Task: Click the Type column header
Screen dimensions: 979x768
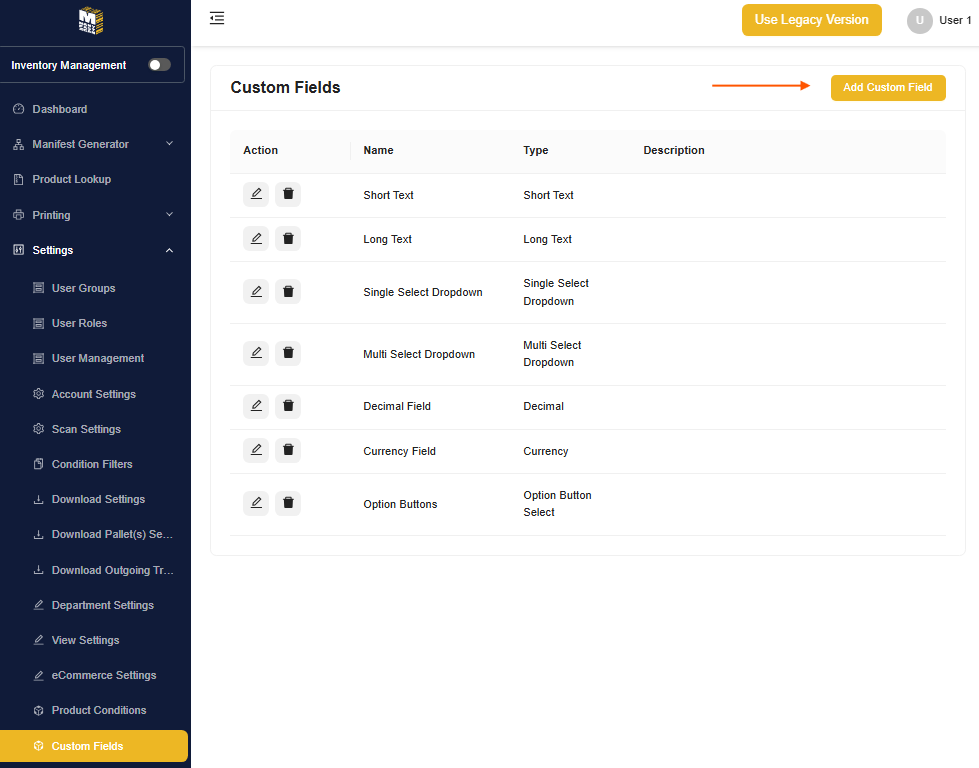Action: point(536,150)
